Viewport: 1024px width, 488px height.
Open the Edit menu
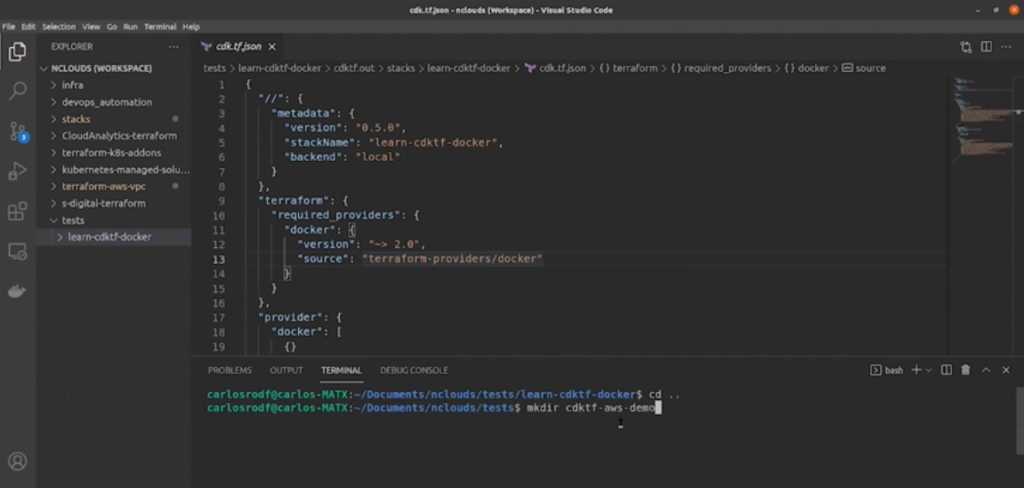[x=28, y=27]
